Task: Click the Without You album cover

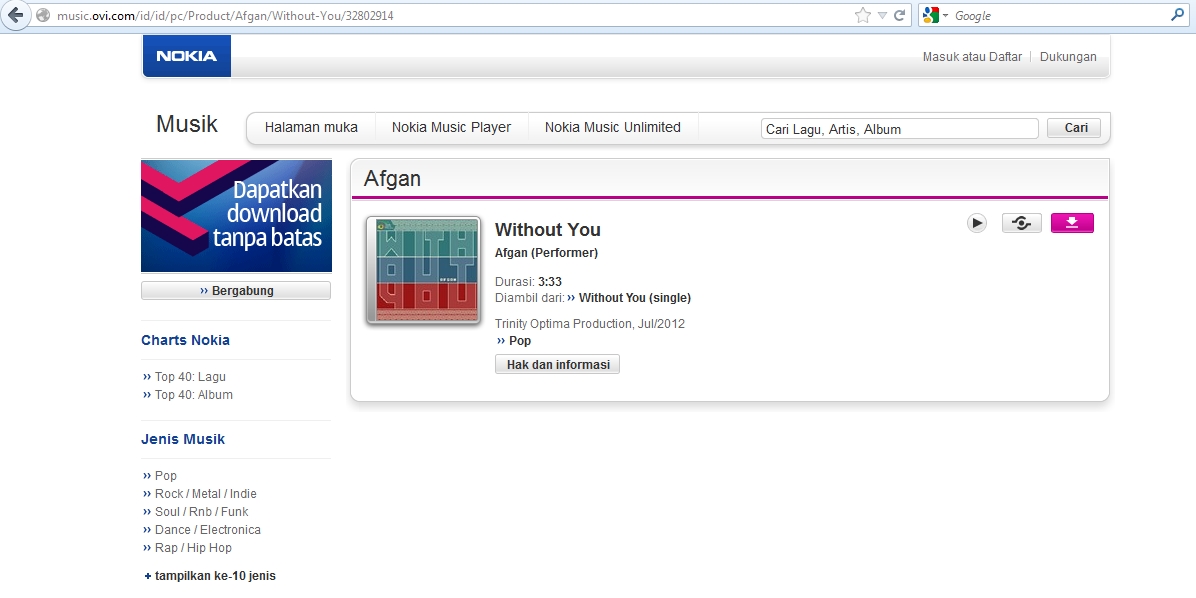Action: [423, 270]
